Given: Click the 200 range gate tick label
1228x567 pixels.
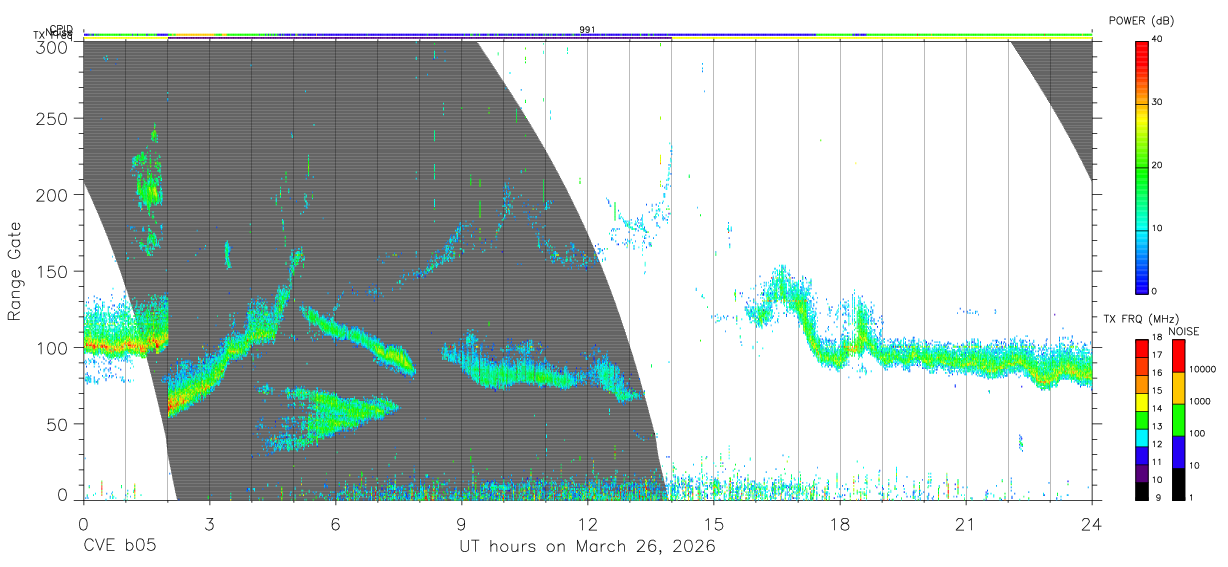Looking at the screenshot, I should click(53, 195).
